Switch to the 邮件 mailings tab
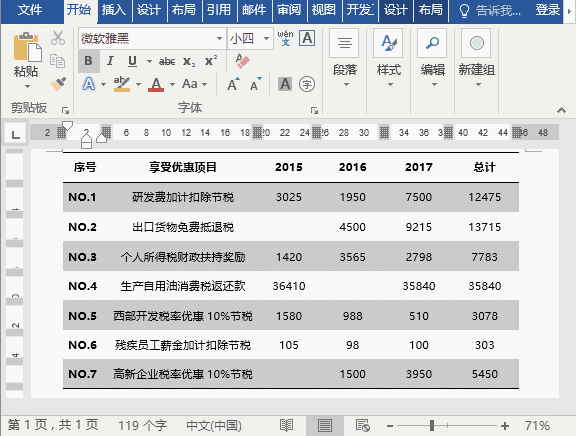The image size is (576, 436). point(254,10)
